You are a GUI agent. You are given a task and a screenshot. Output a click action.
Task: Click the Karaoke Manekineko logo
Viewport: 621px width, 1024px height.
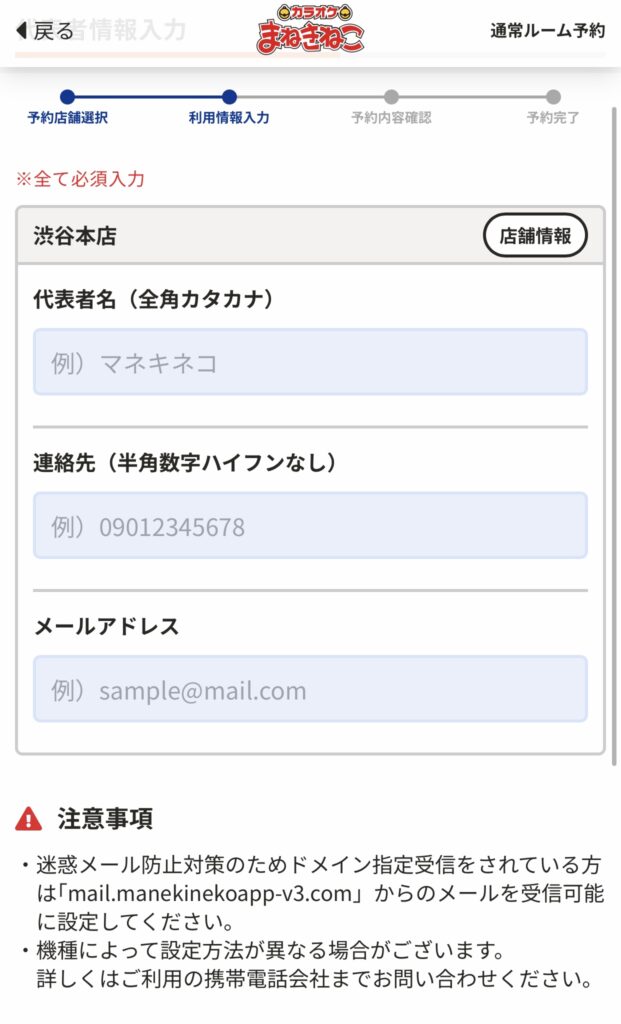point(310,29)
